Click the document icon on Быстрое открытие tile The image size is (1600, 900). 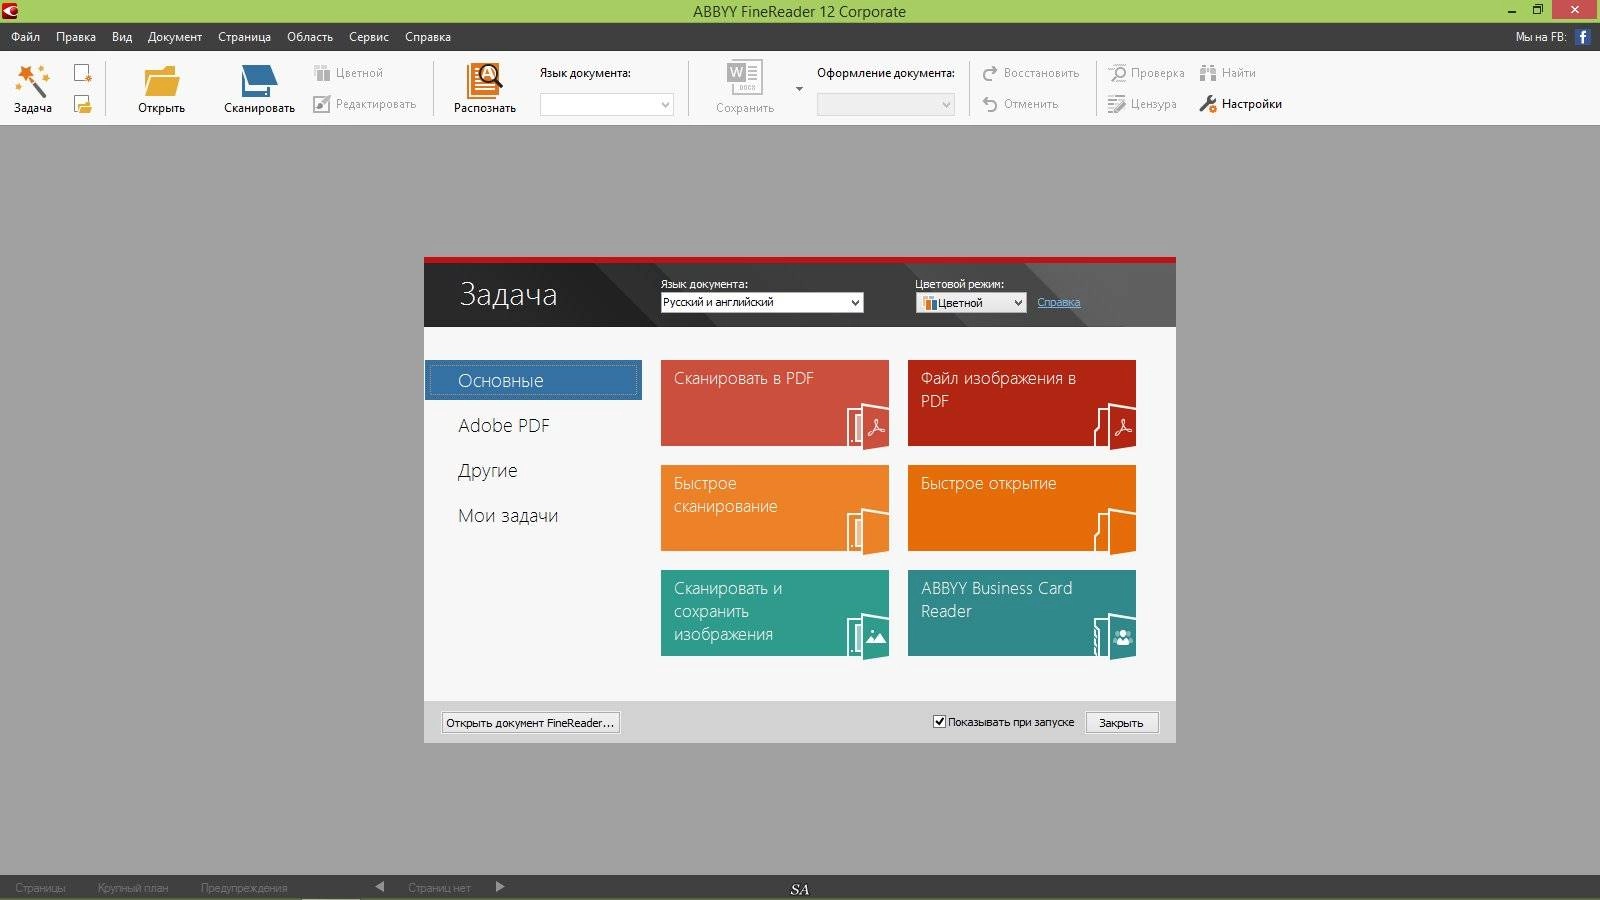pos(1115,532)
